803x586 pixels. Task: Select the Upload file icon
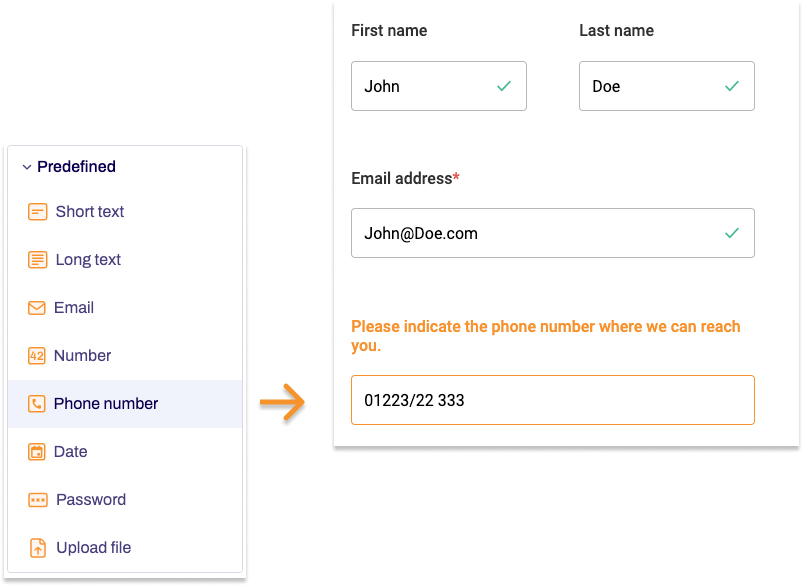click(37, 547)
